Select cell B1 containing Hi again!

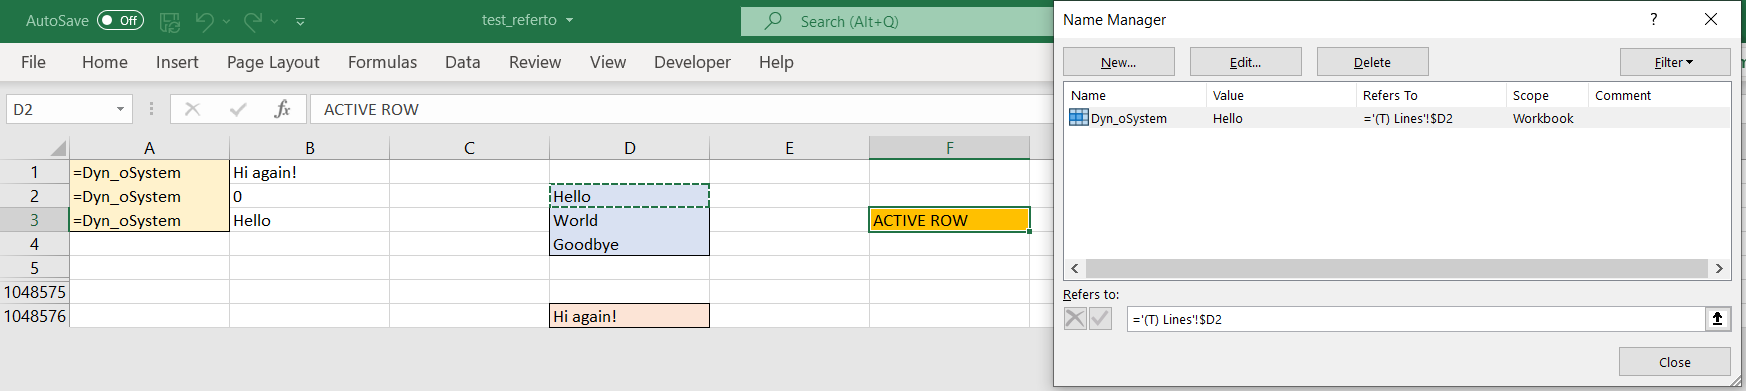click(x=309, y=172)
